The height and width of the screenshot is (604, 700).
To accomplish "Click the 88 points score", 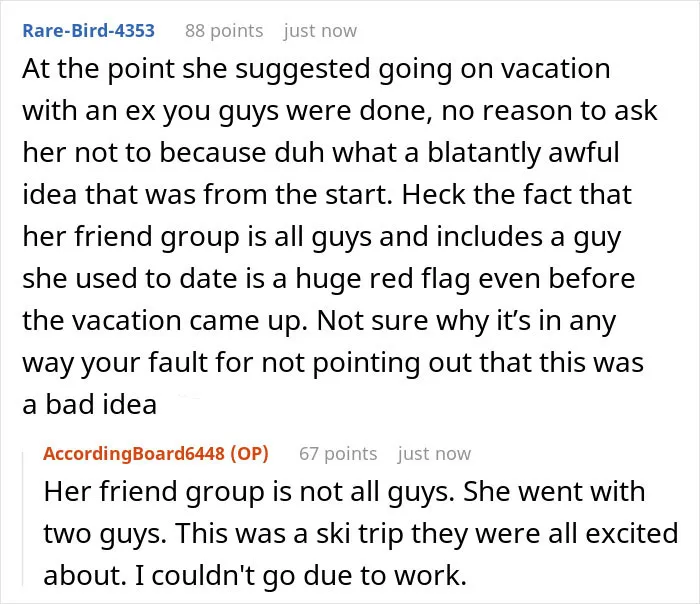I will pyautogui.click(x=224, y=31).
